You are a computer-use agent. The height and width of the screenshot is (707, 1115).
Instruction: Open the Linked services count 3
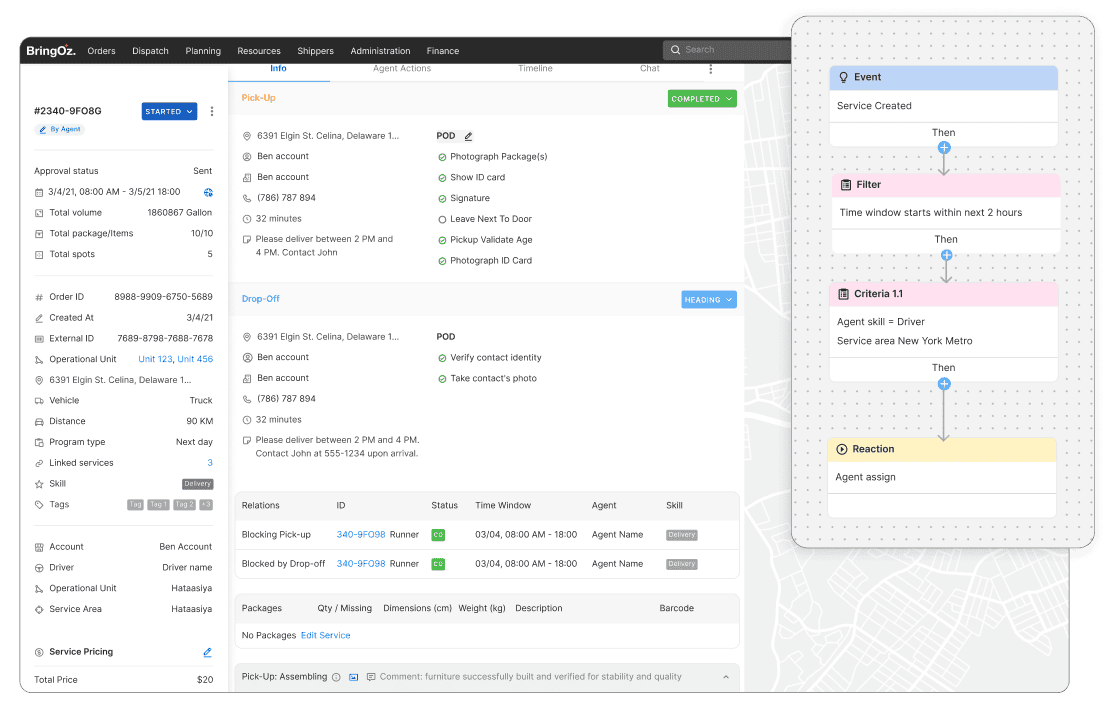point(210,463)
